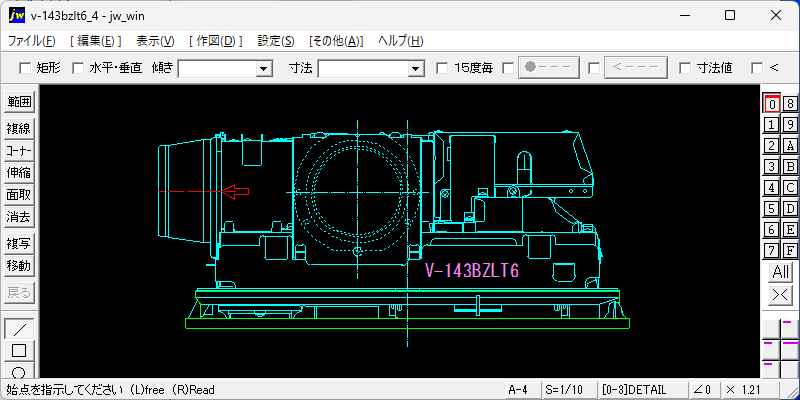This screenshot has height=400, width=800.
Task: Open the その他(A) menu
Action: pos(336,41)
